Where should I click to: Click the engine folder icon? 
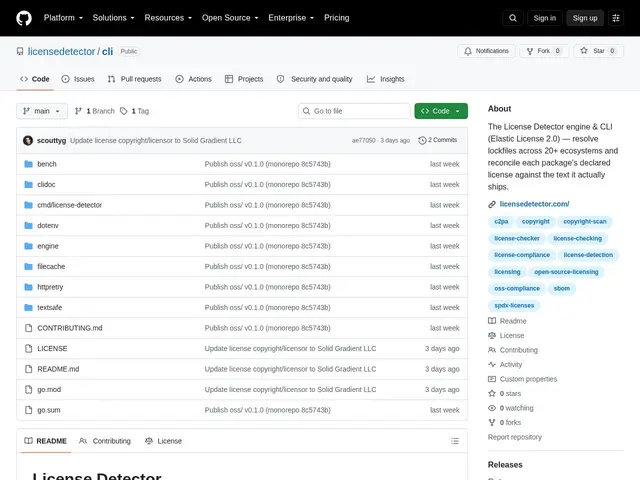[28, 246]
